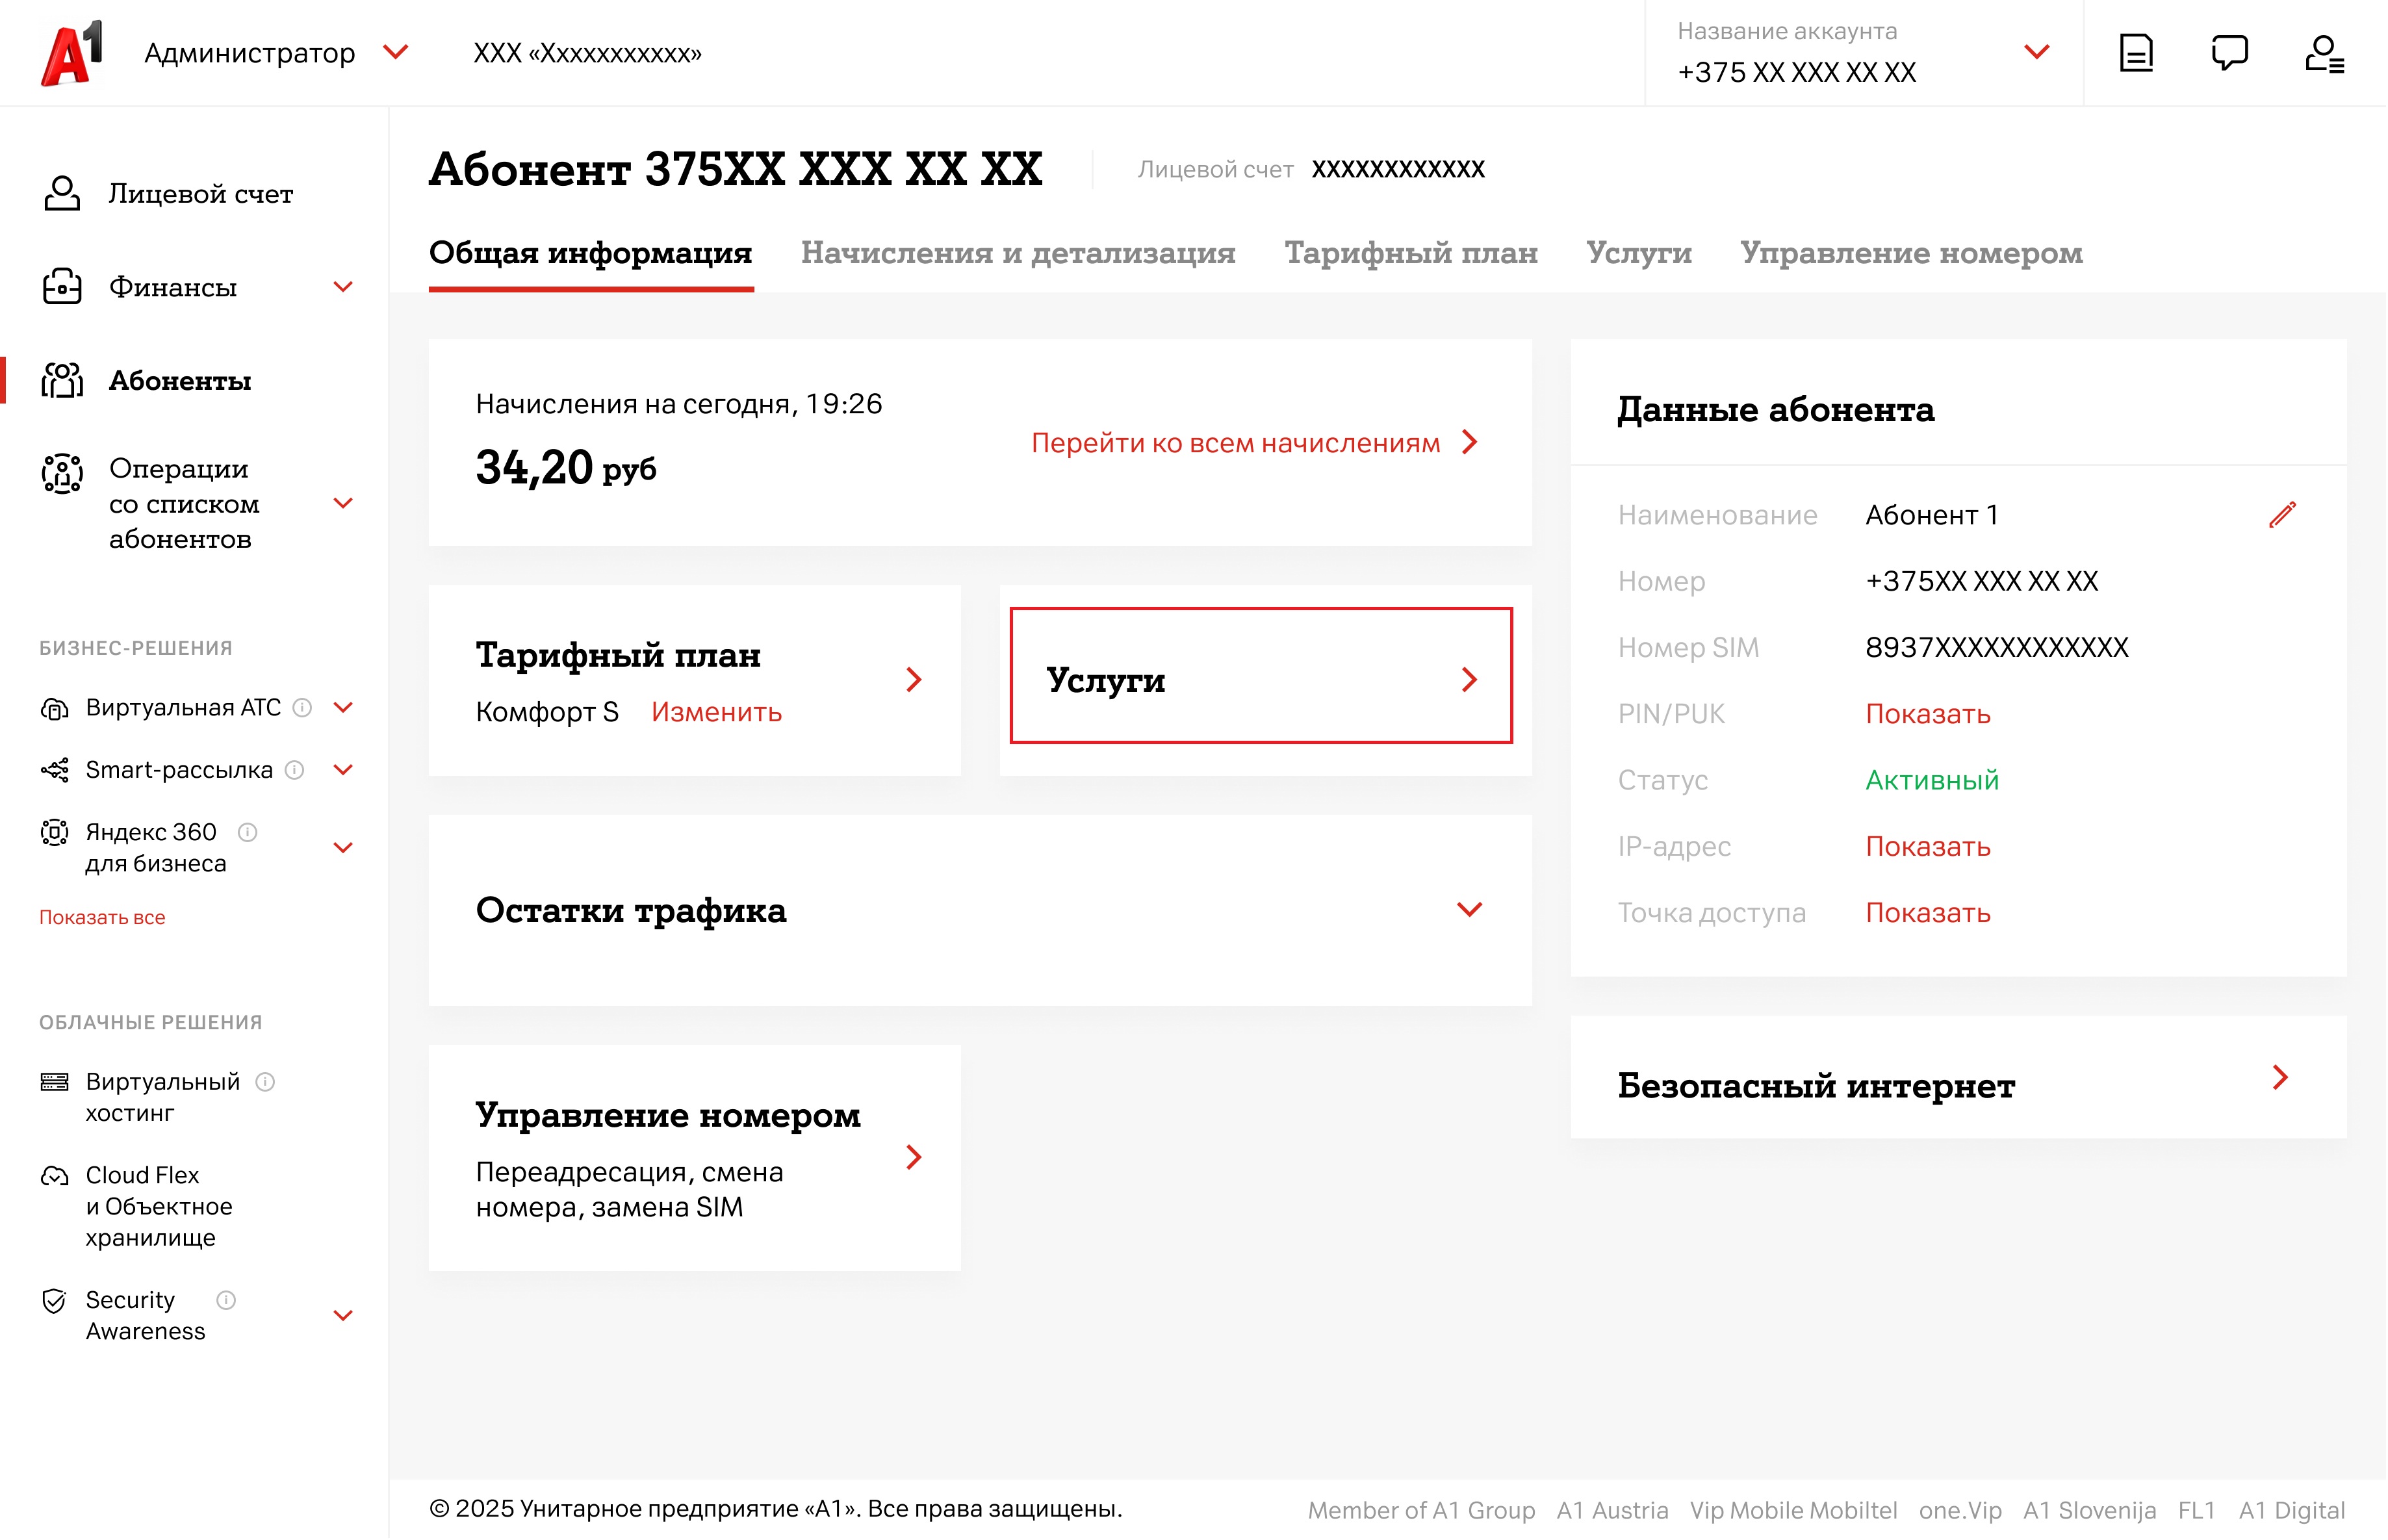
Task: Click info icon beside Smart-рассылка
Action: [x=294, y=770]
